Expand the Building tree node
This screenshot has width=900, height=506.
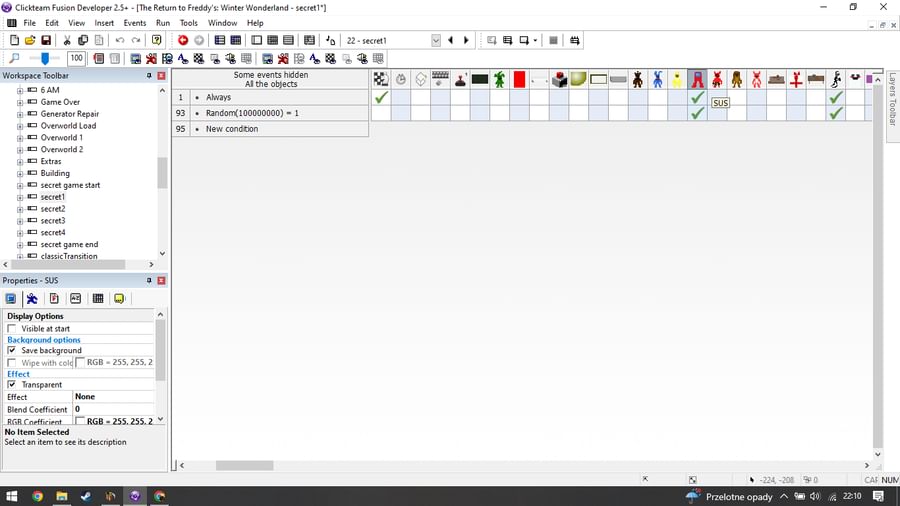[20, 174]
